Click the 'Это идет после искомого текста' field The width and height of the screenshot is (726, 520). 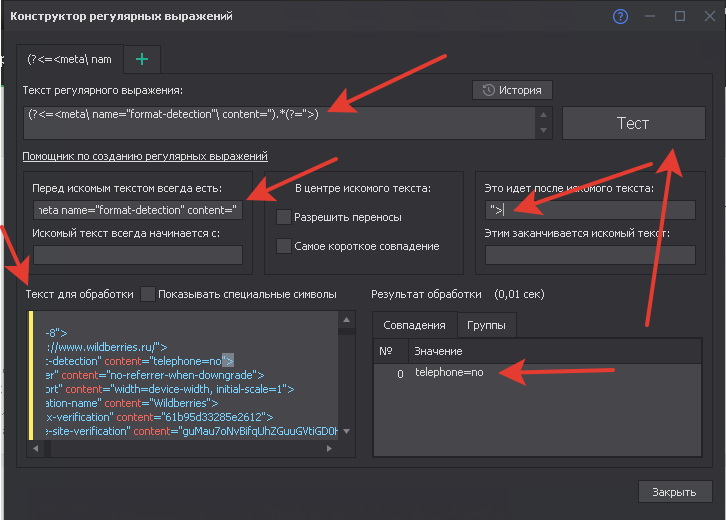point(590,210)
